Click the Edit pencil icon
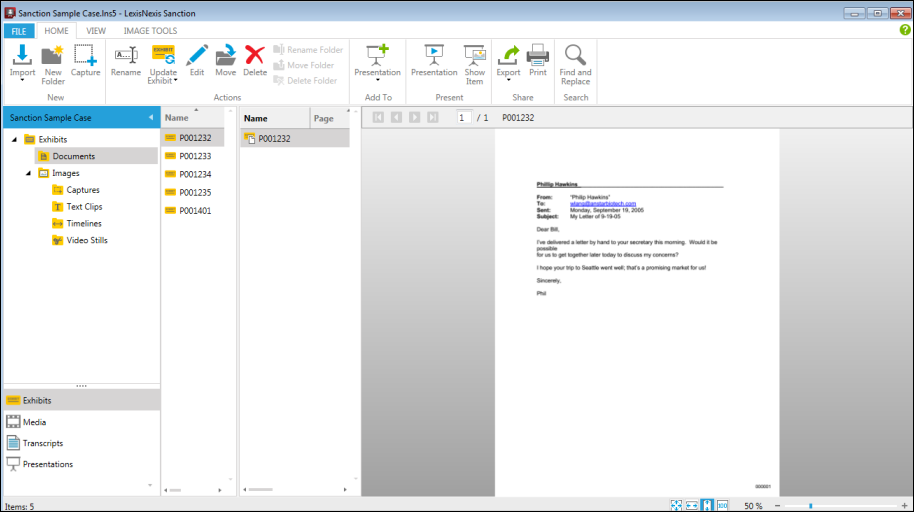 coord(197,55)
